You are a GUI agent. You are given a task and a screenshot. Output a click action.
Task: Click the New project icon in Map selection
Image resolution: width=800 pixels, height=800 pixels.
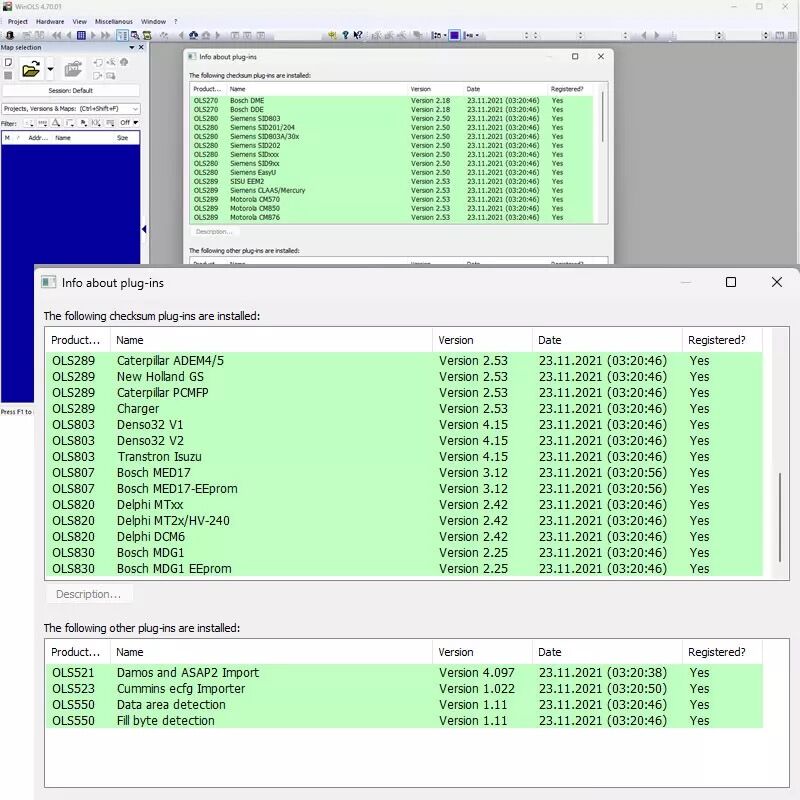pos(8,62)
